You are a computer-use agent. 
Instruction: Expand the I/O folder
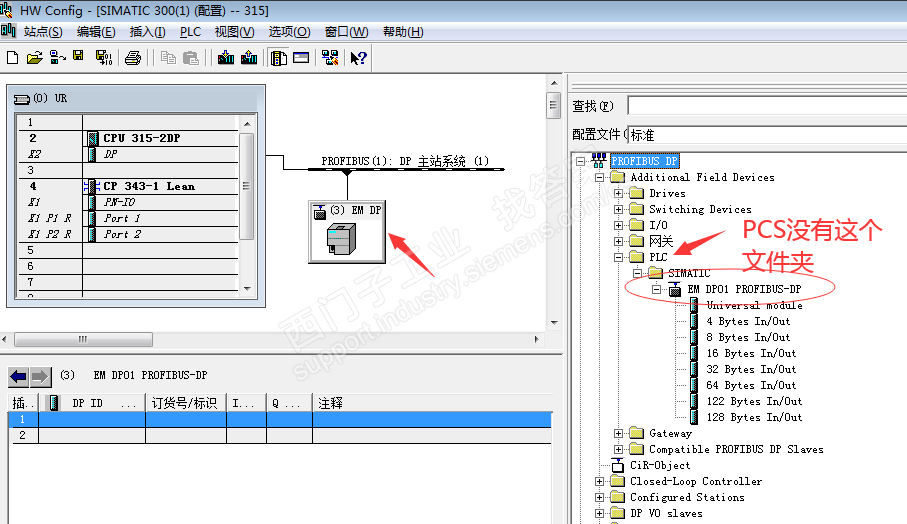pos(618,225)
